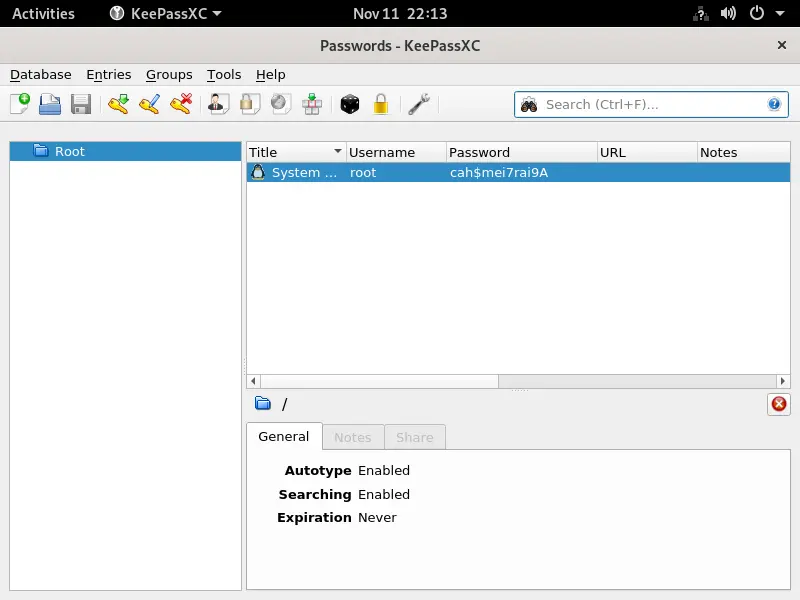Open the Tools menu

tap(224, 74)
